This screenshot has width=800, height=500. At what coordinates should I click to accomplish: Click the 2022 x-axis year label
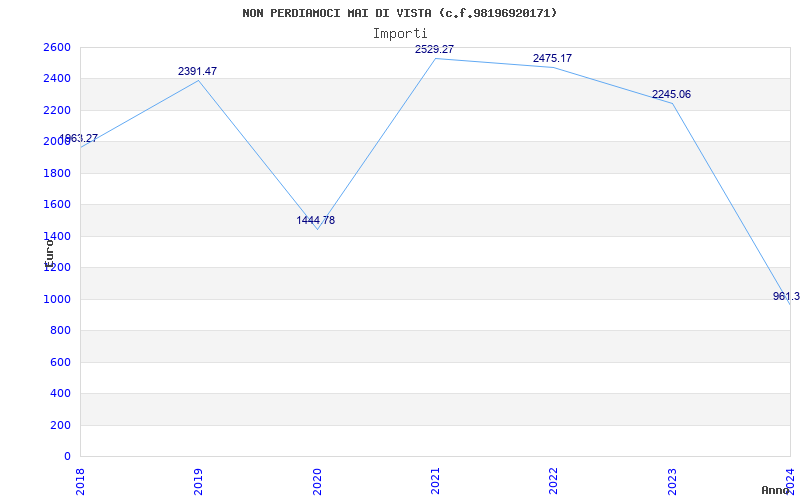click(554, 482)
